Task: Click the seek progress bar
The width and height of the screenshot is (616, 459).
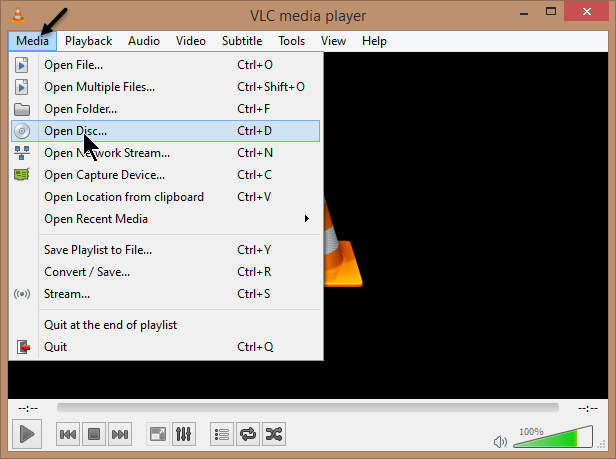Action: (x=308, y=408)
